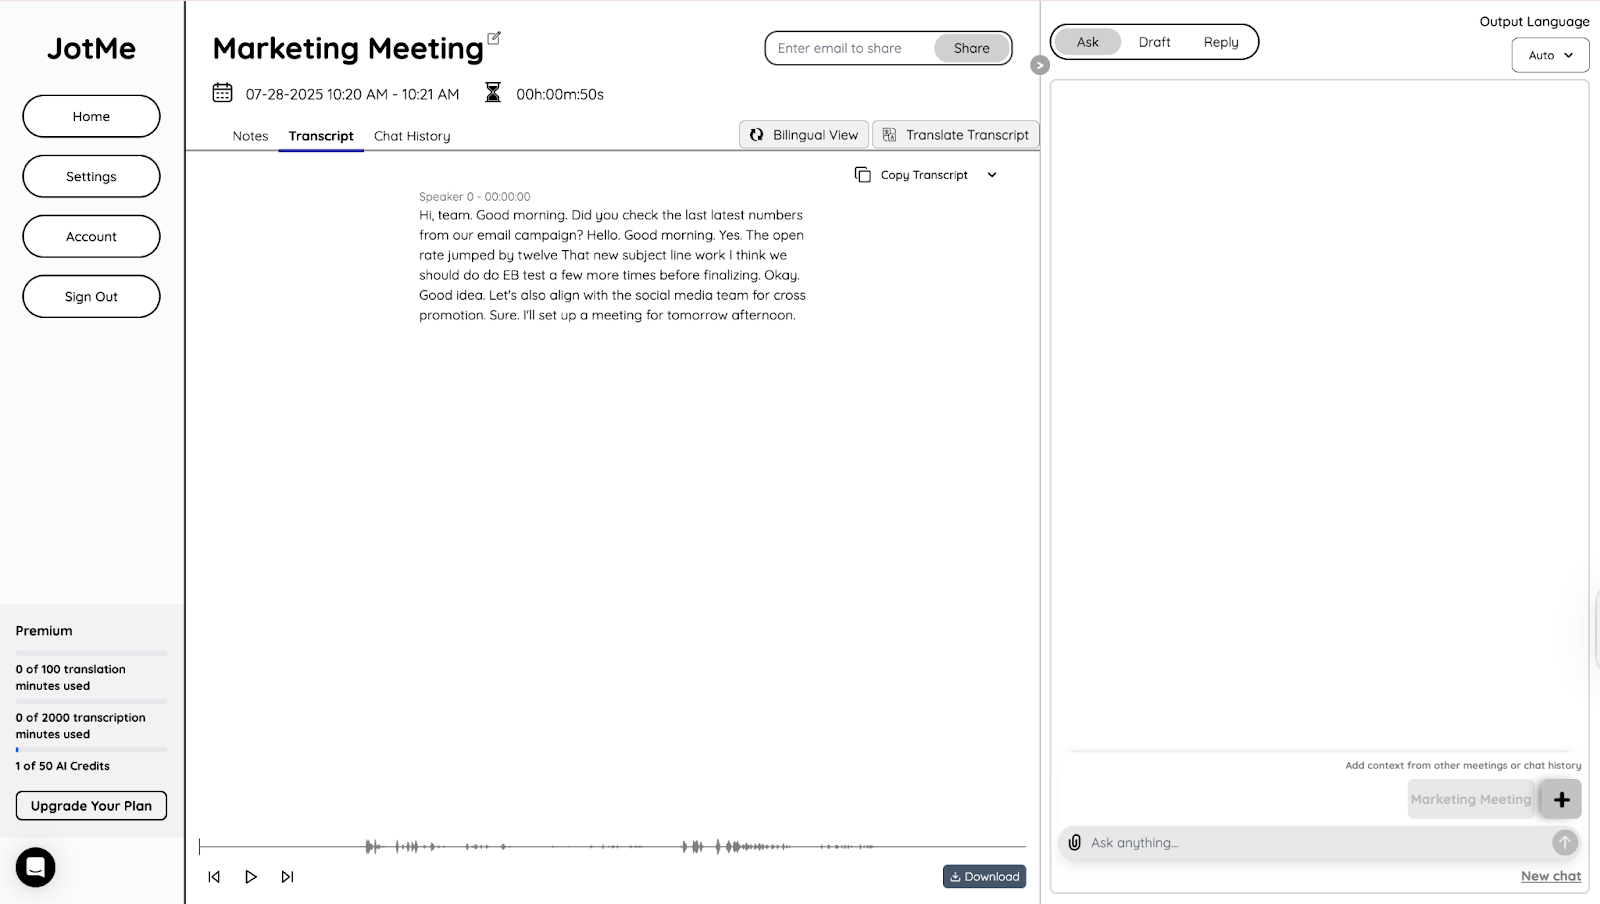Skip to audio start

click(x=214, y=877)
